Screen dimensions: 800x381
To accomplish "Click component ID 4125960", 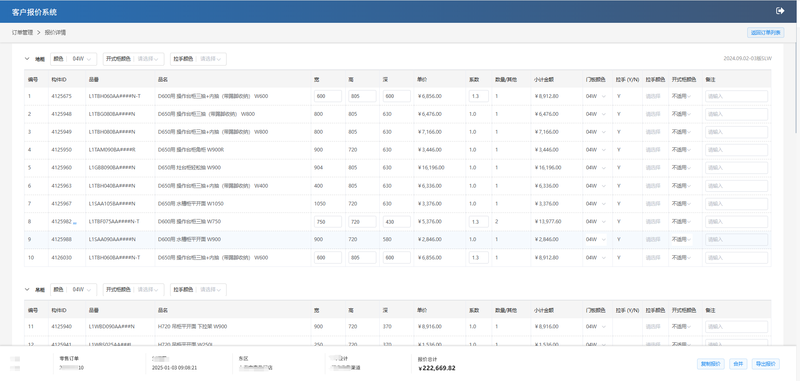I will coord(62,167).
